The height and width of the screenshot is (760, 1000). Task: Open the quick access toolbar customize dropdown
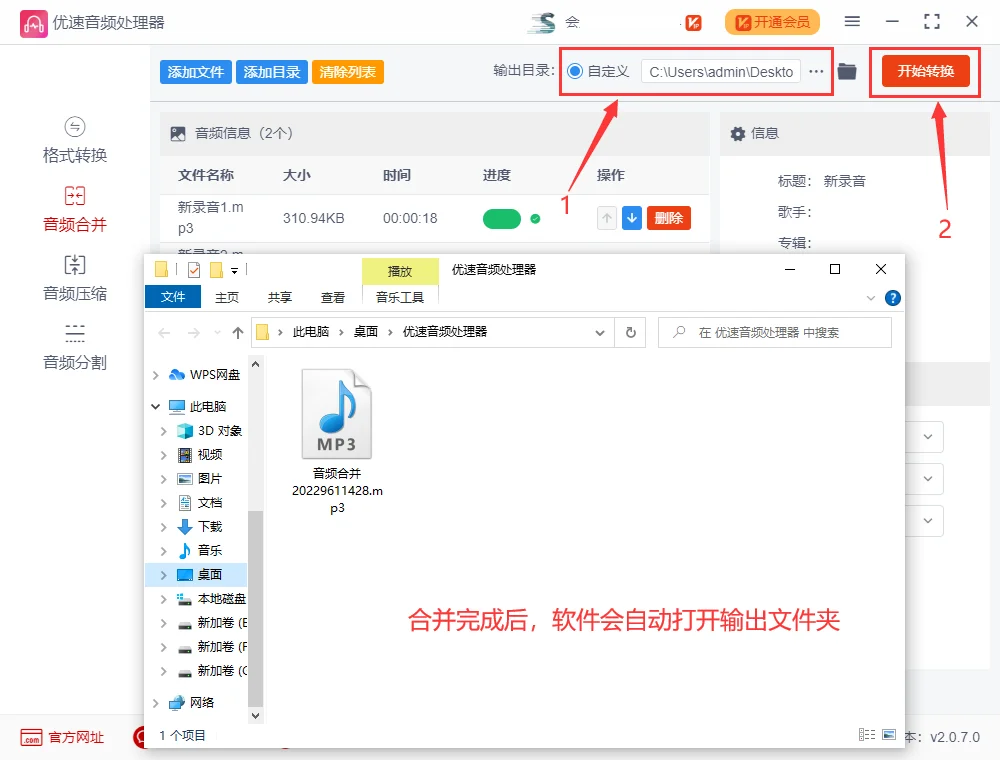(x=235, y=271)
